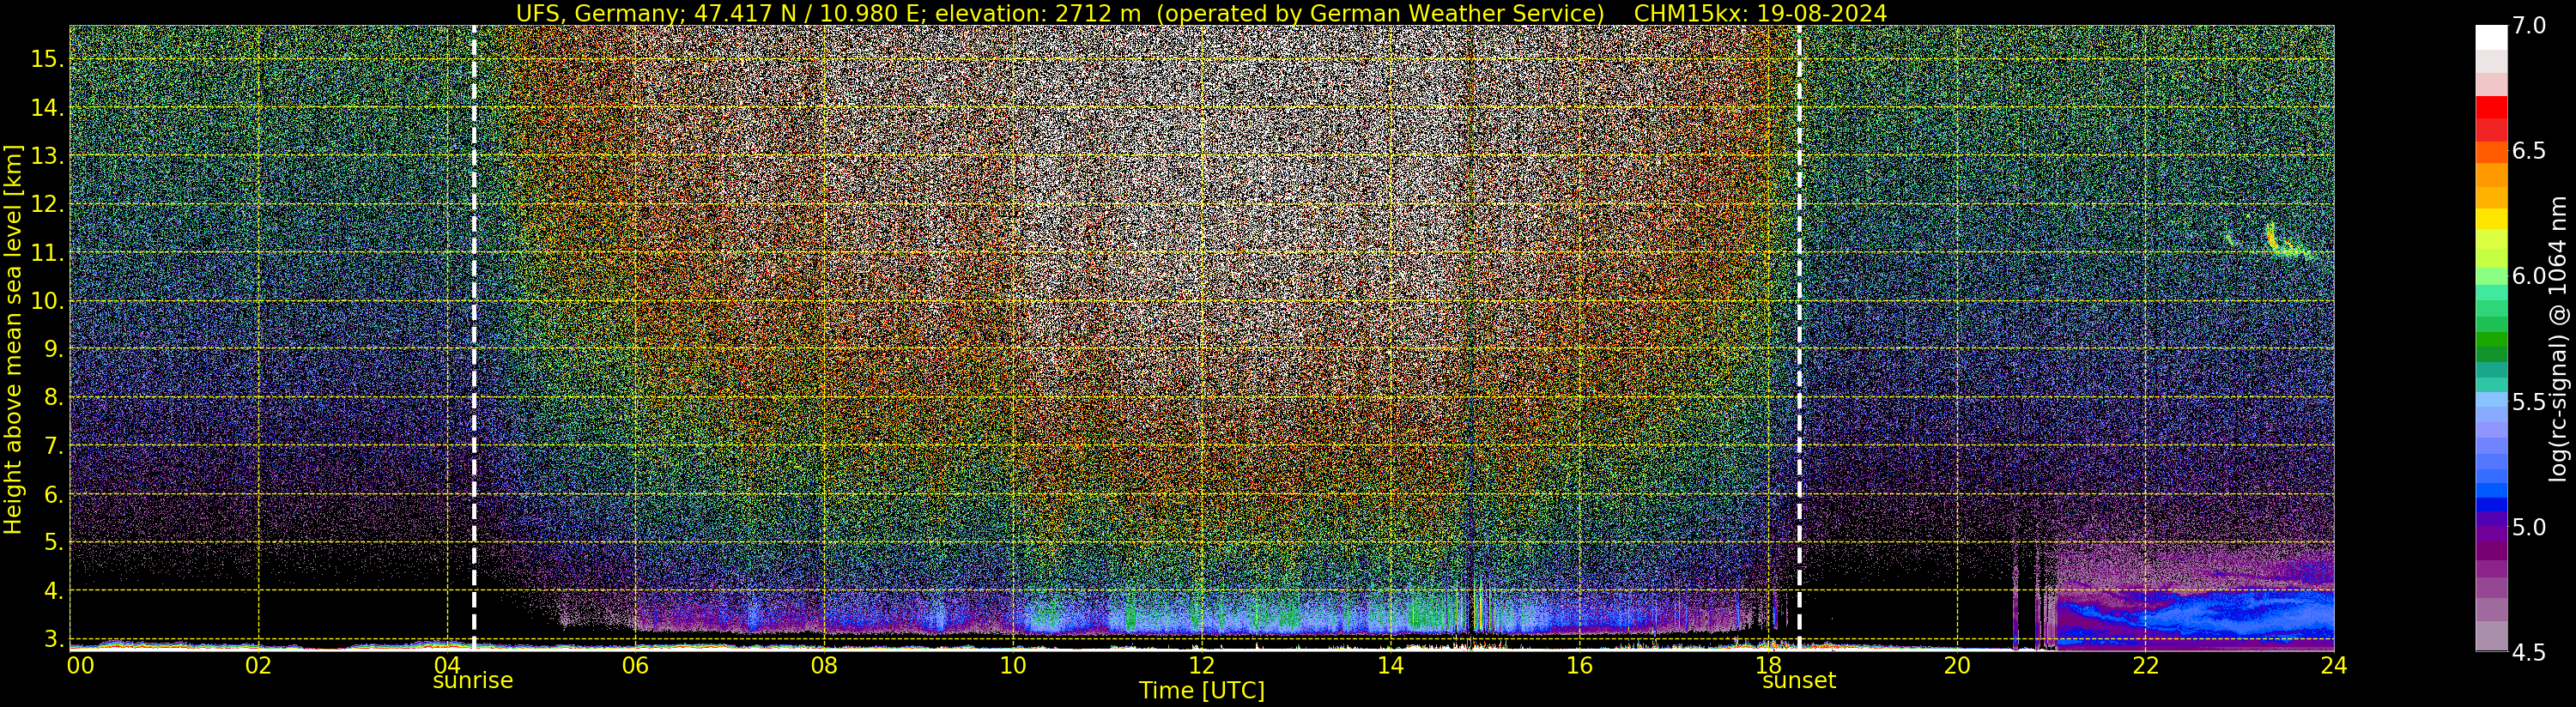
Task: Click the '7.' height axis tick label
Action: point(53,446)
